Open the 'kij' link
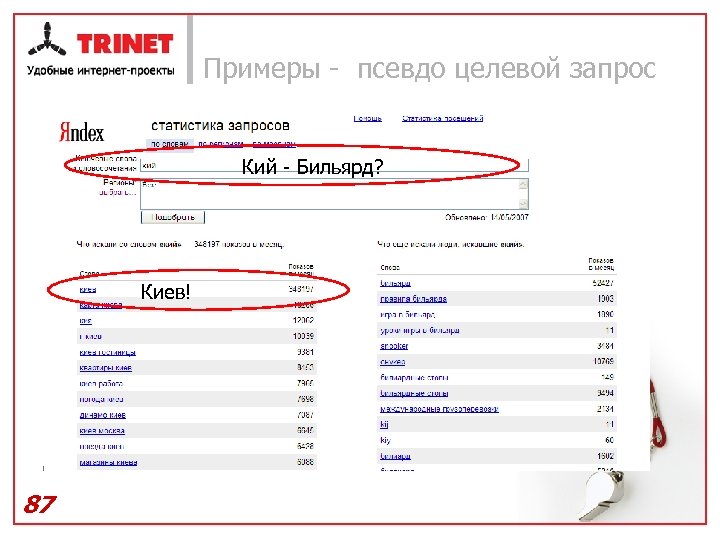Screen dimensions: 720x540 384,424
